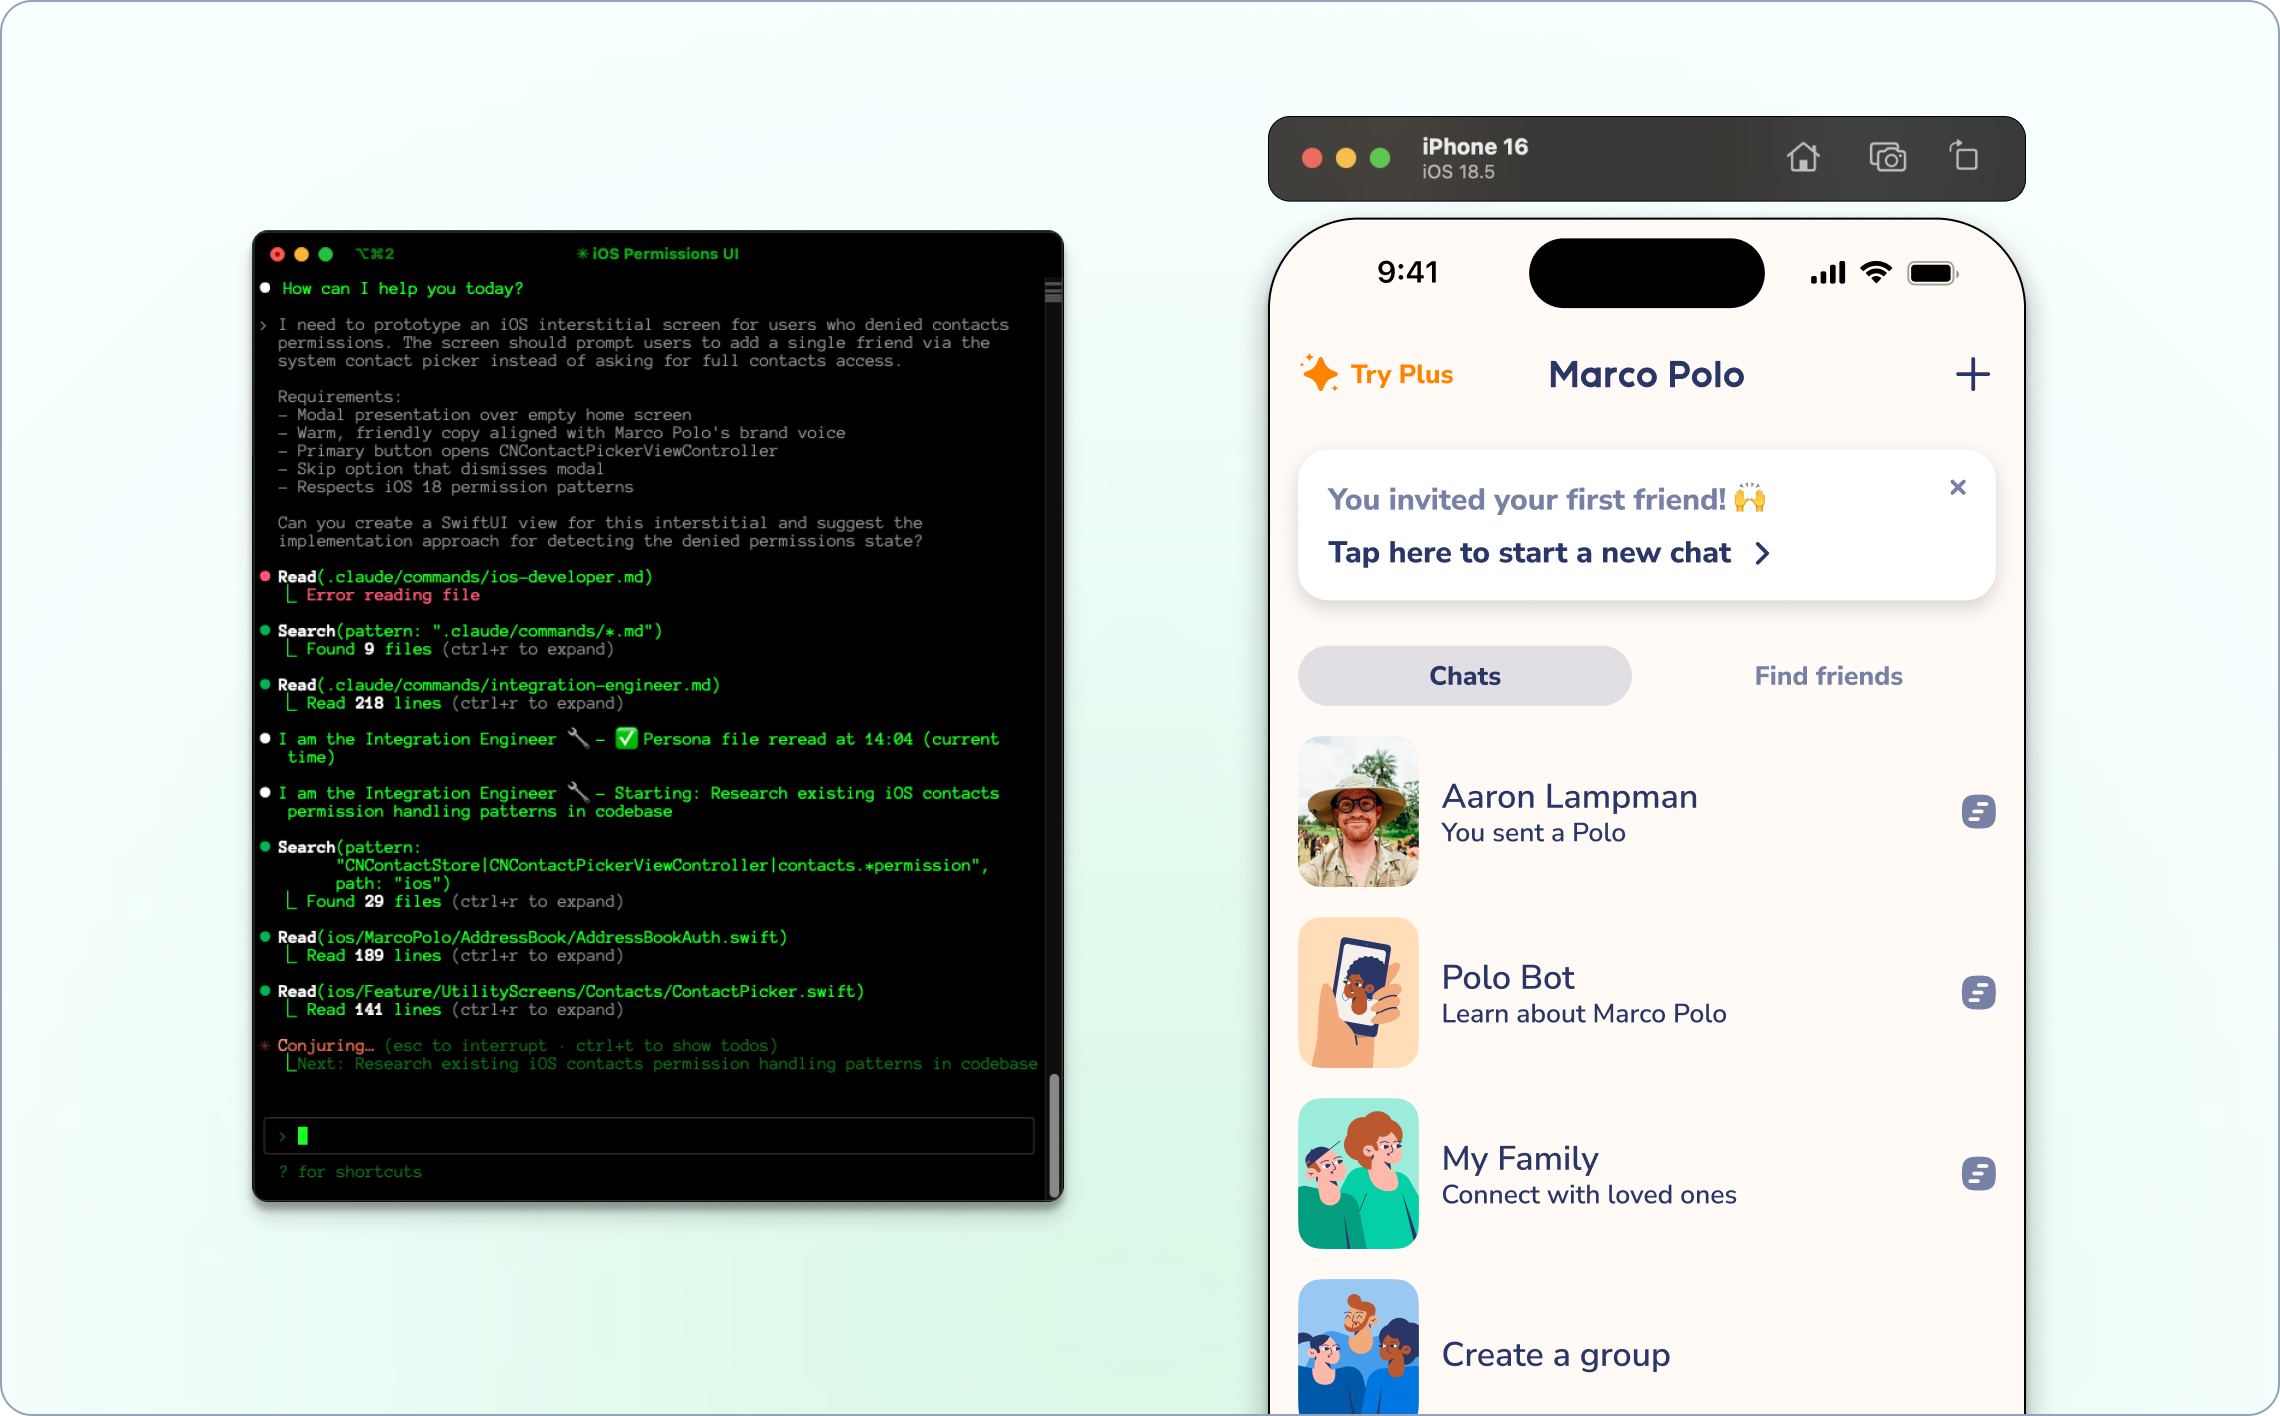Screen dimensions: 2280x1416
Task: Open the Polo Bot avatar thumbnail
Action: 1358,992
